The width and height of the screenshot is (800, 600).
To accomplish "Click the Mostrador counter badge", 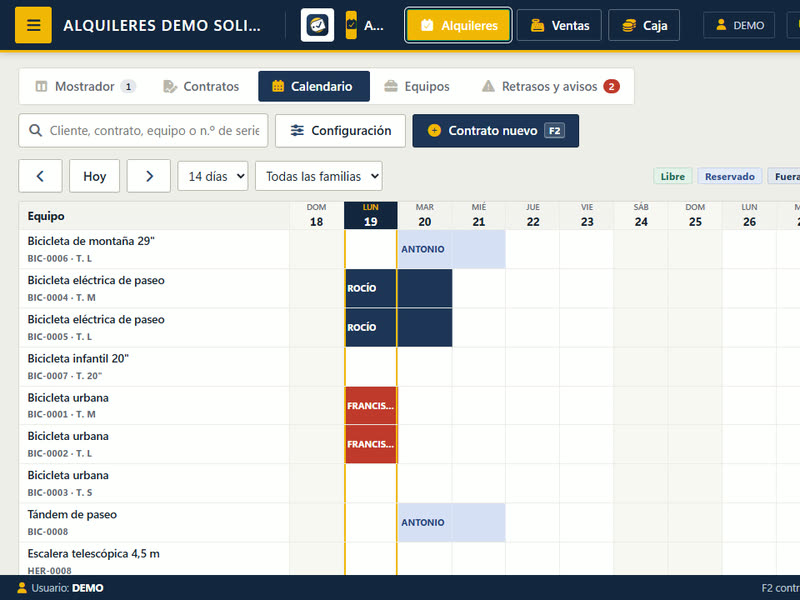I will tap(128, 87).
